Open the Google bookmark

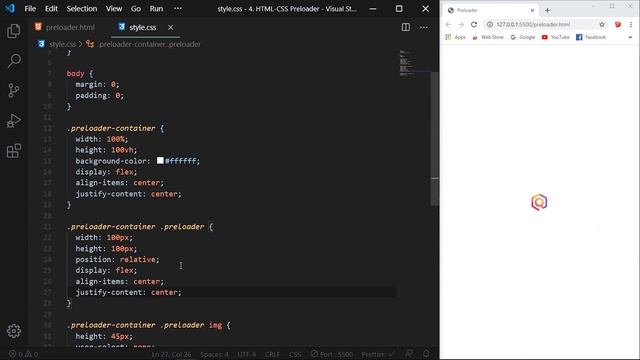pyautogui.click(x=522, y=37)
